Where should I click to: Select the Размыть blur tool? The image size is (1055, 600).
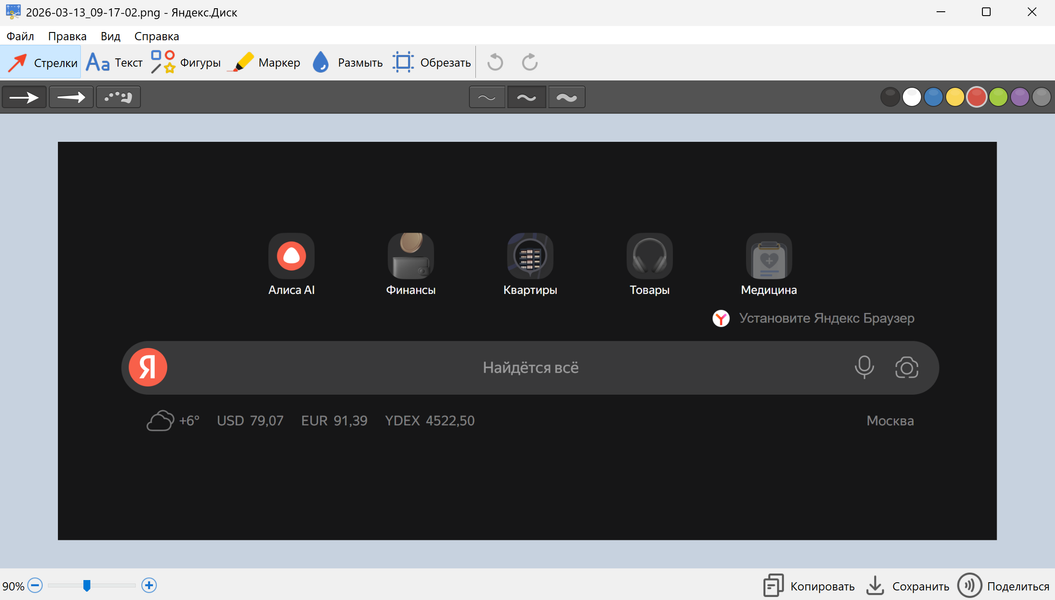tap(347, 63)
